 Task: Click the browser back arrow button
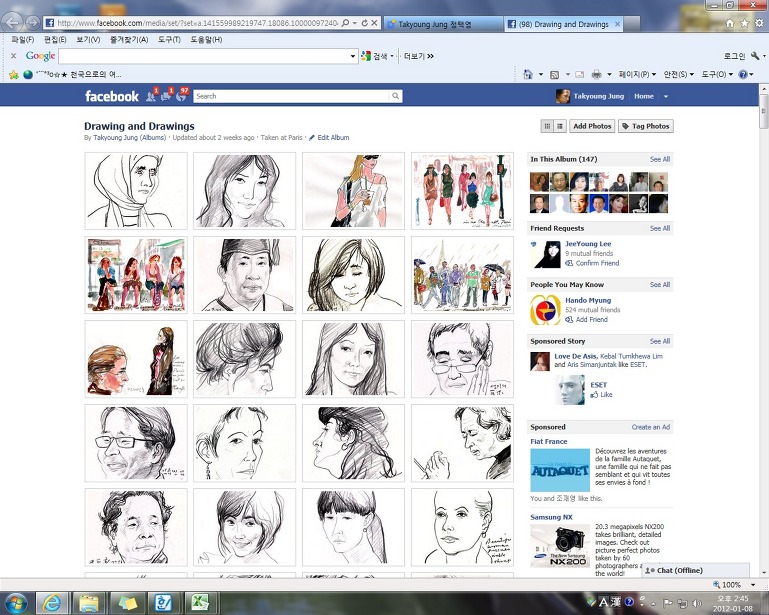[12, 22]
